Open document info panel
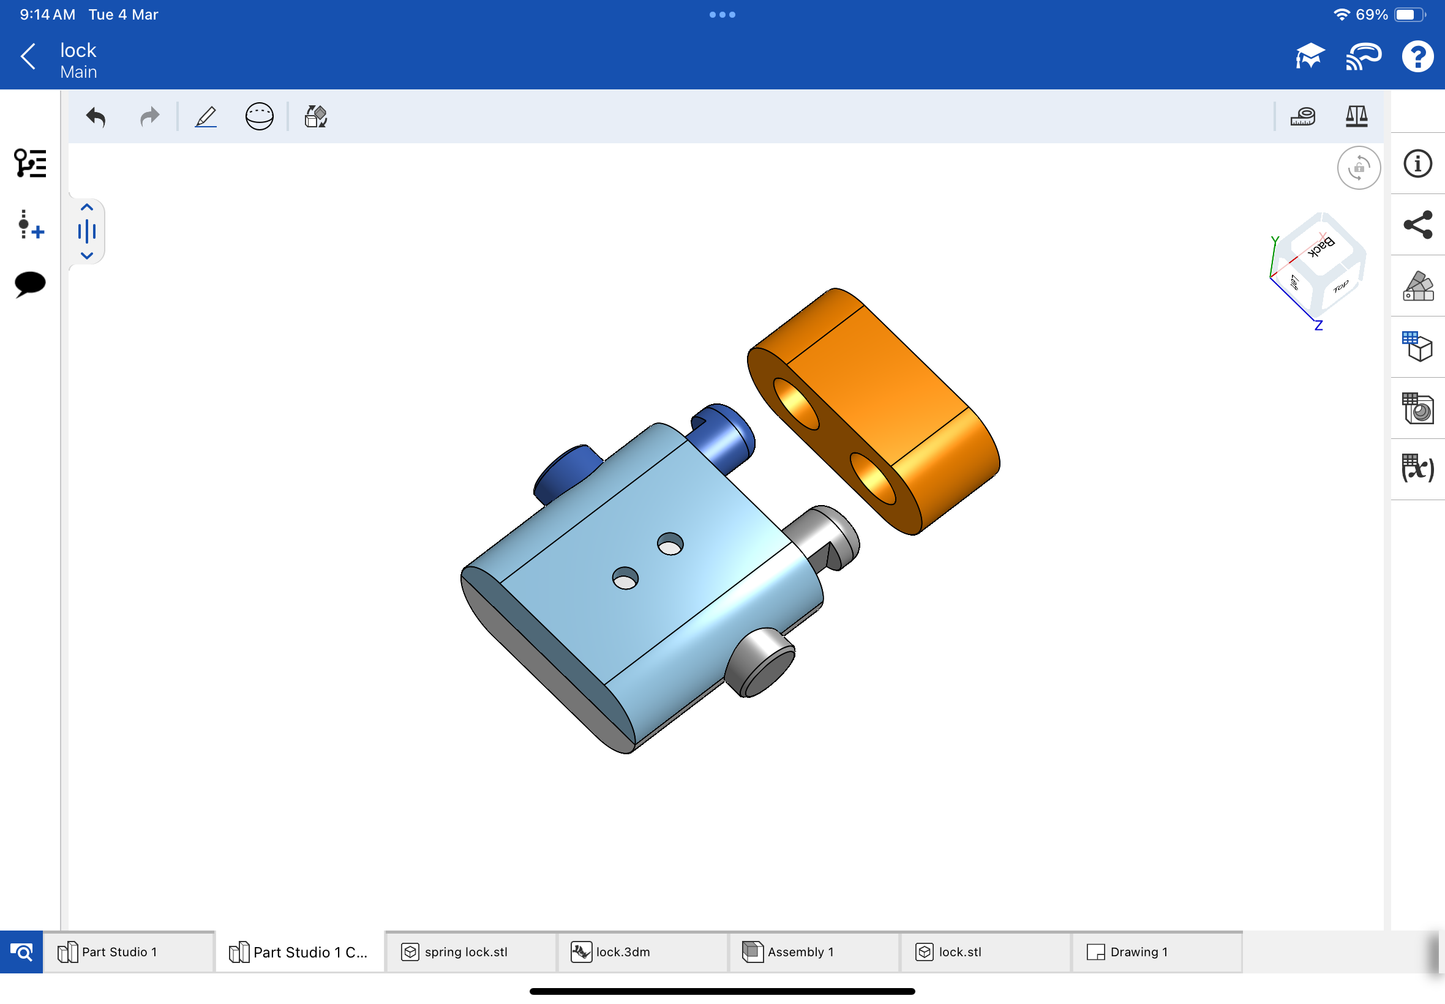The image size is (1445, 1004). (x=1417, y=164)
